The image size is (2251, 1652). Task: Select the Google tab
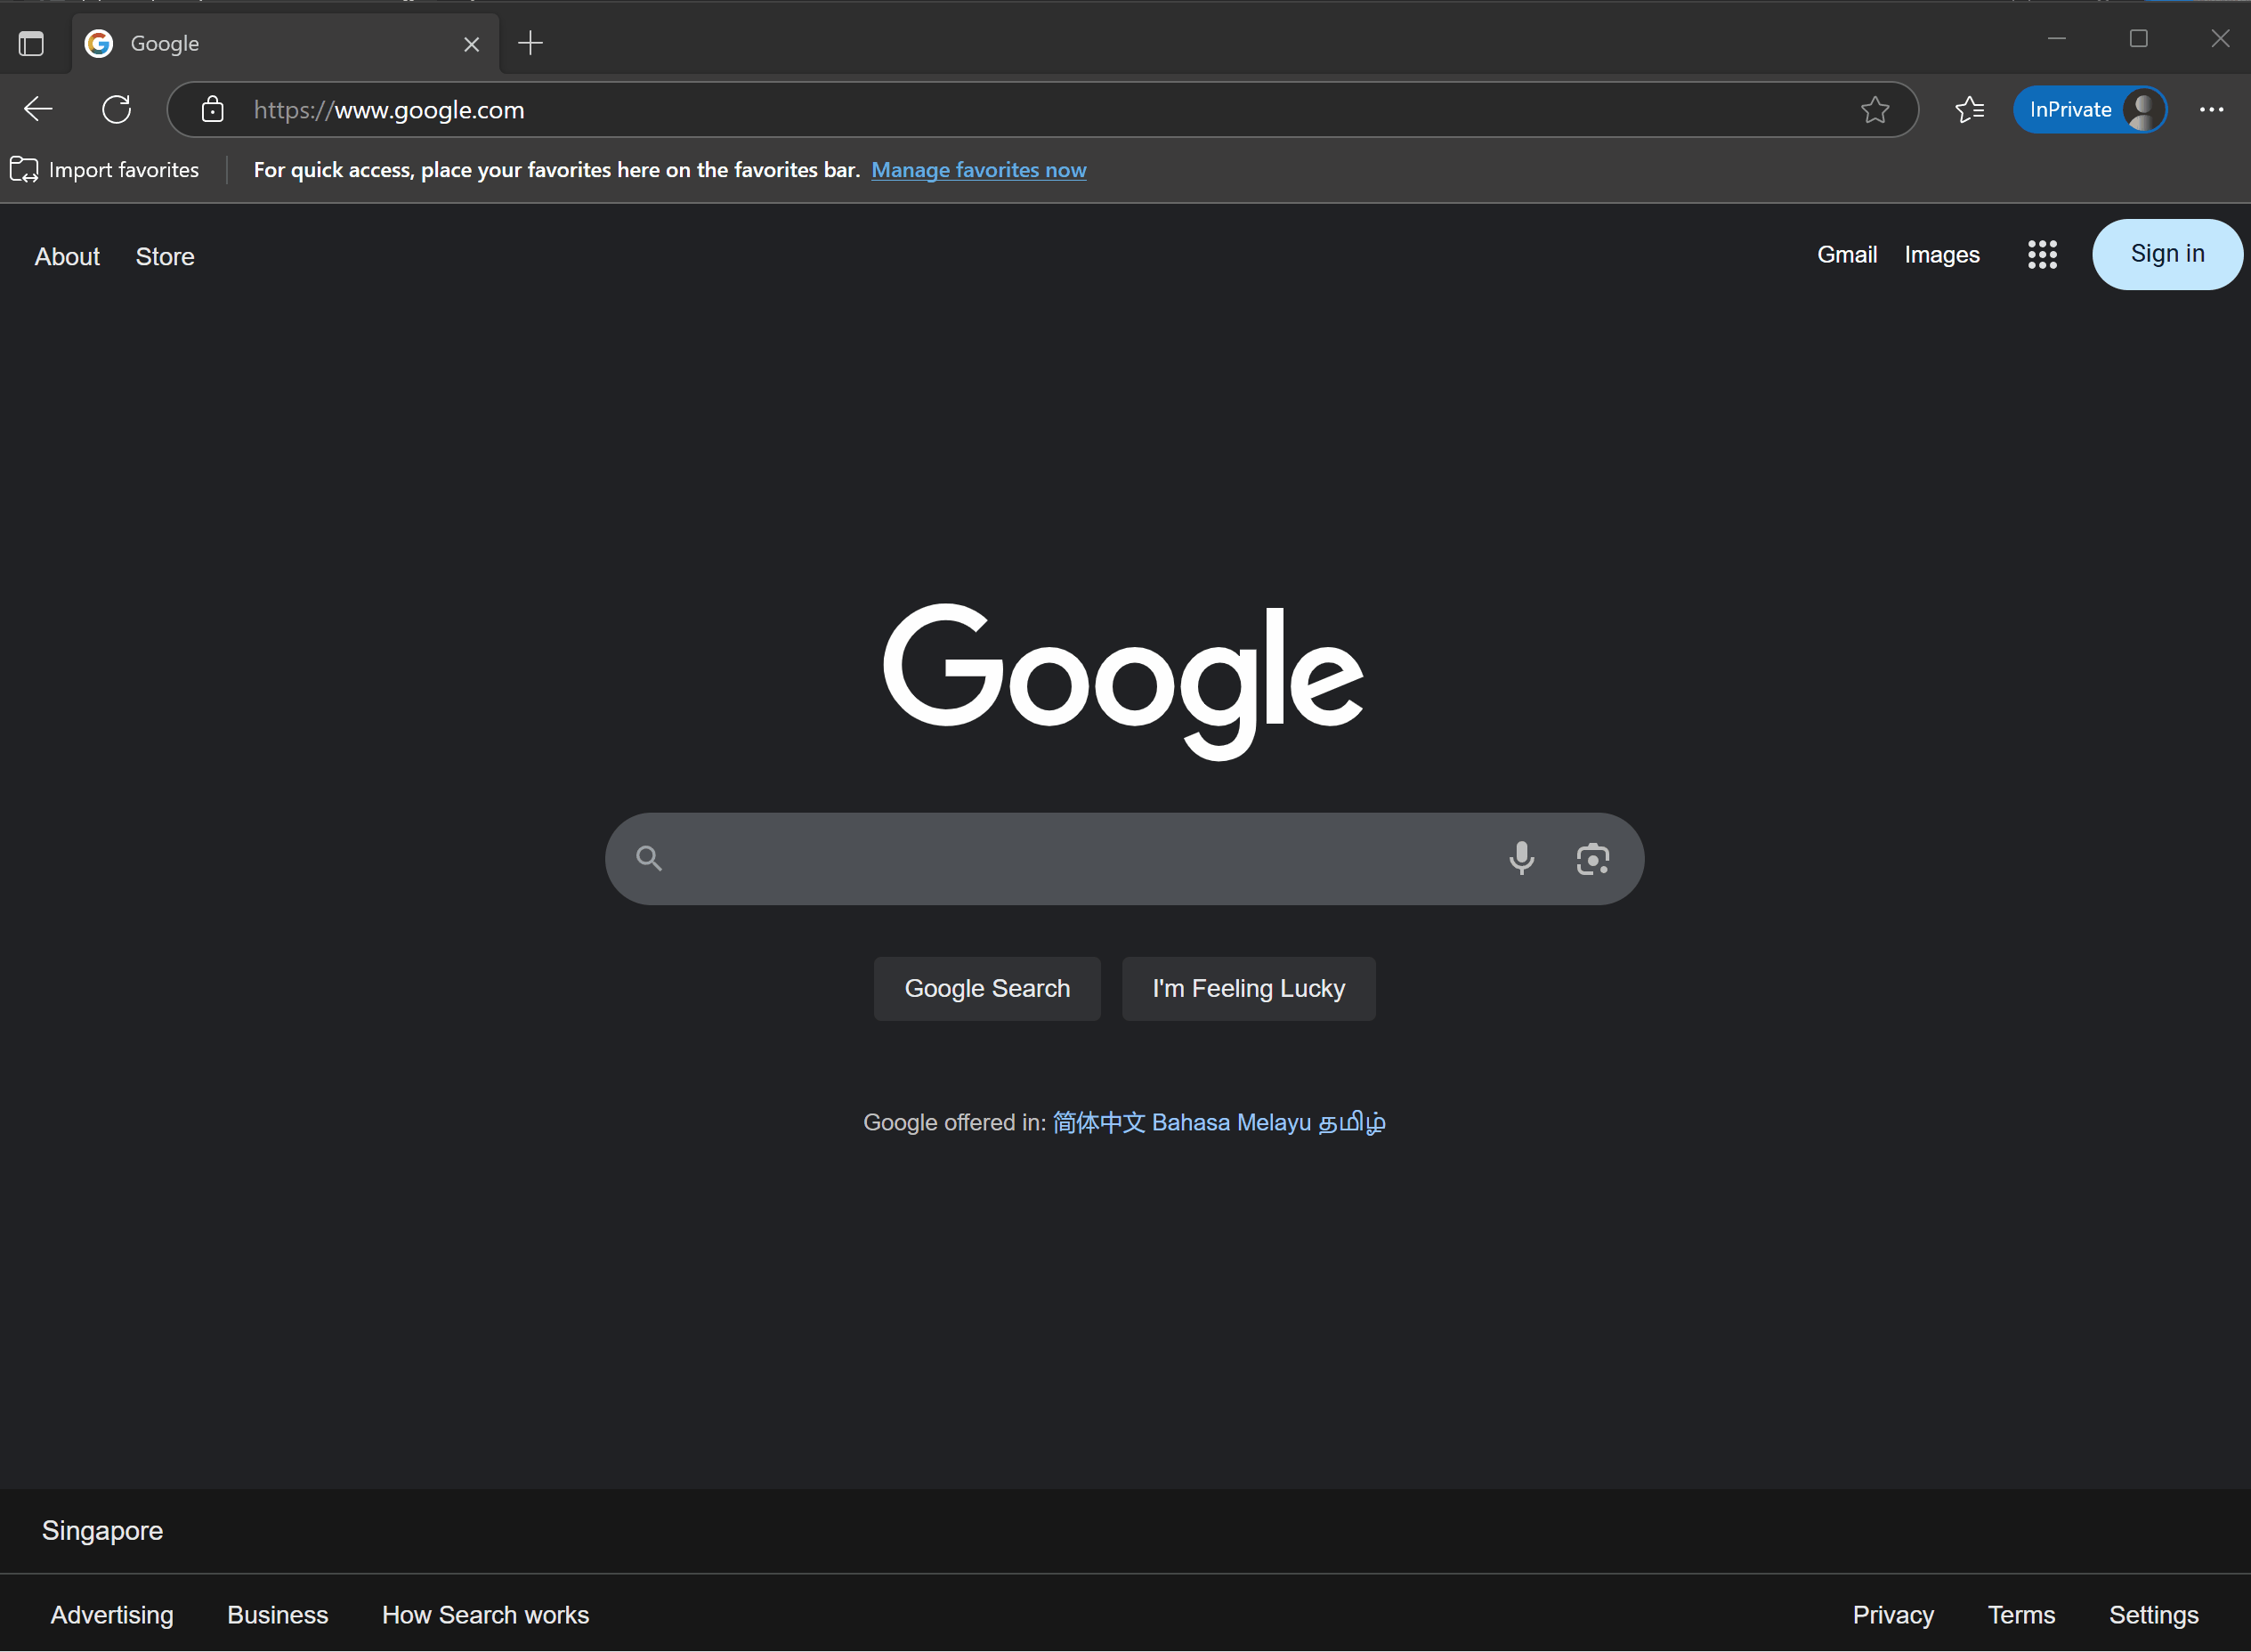[x=285, y=44]
